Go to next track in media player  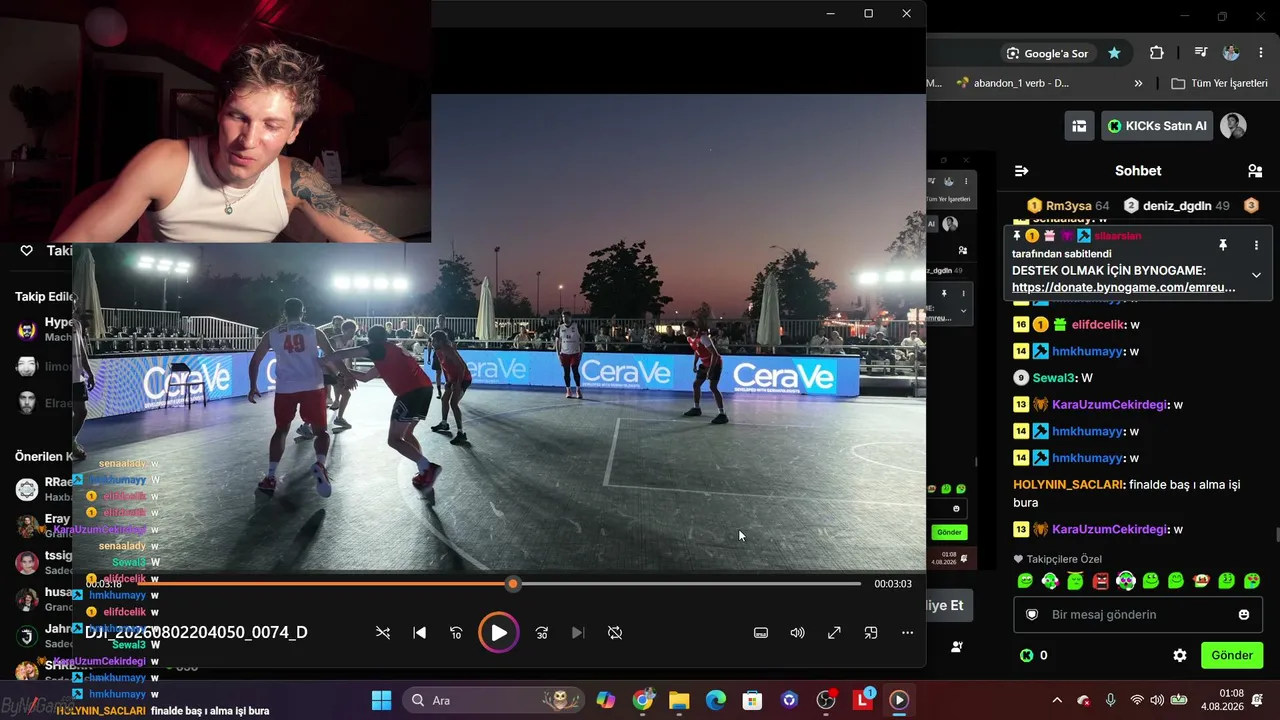point(578,633)
